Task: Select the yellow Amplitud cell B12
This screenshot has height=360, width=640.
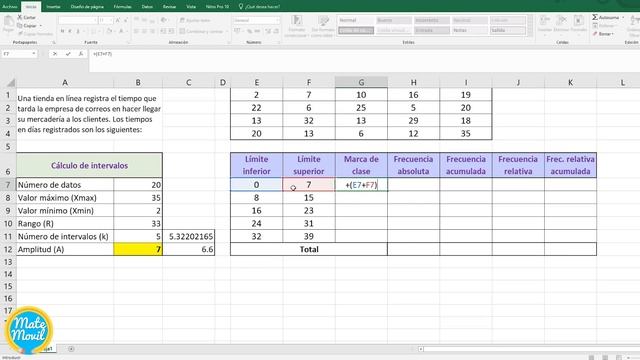Action: [x=138, y=249]
